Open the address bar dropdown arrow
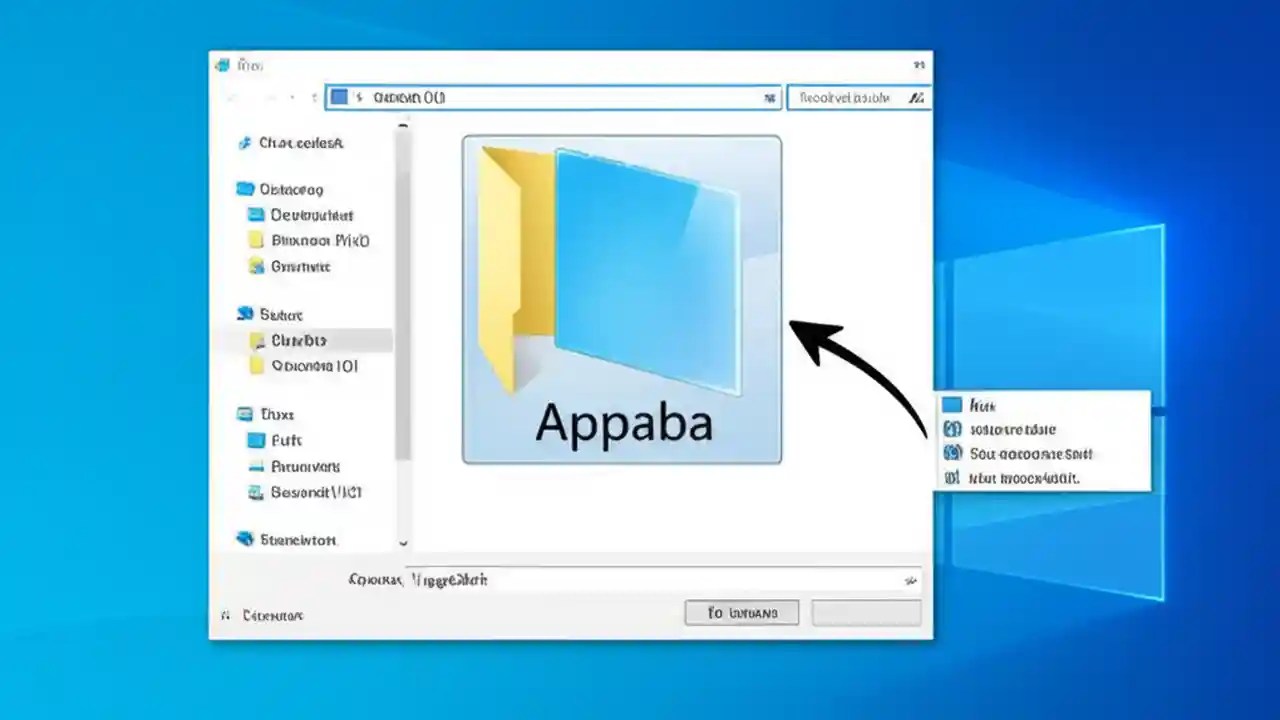Screen dimensions: 1280x720 [x=769, y=97]
